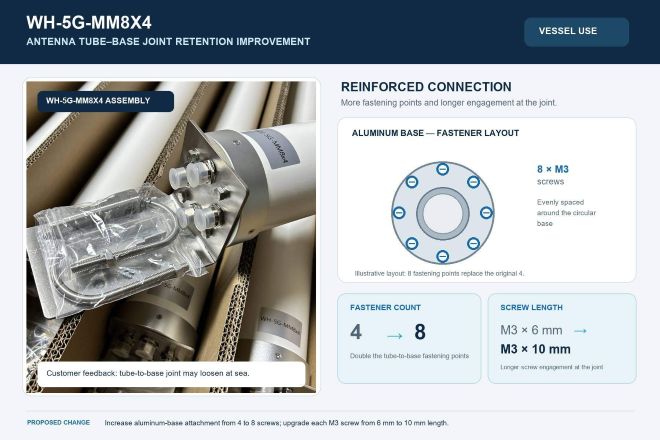Screen dimensions: 660x440
Task: Click the 'M3 × 10 mm' value
Action: point(535,349)
